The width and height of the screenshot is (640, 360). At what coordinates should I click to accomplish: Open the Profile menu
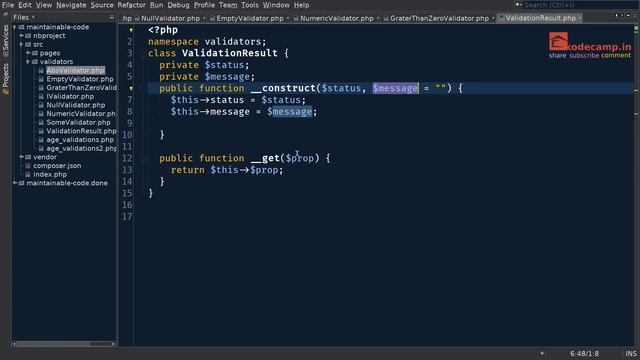204,5
